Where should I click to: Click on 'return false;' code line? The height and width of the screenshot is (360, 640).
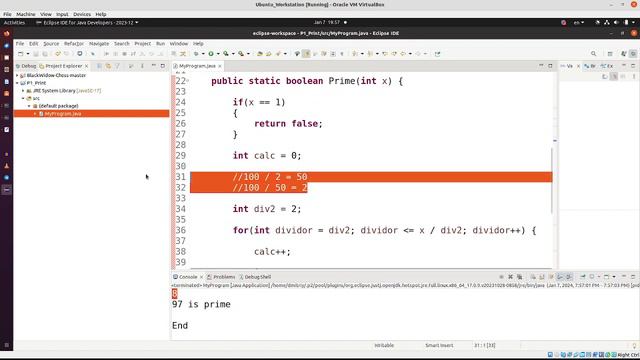[288, 124]
